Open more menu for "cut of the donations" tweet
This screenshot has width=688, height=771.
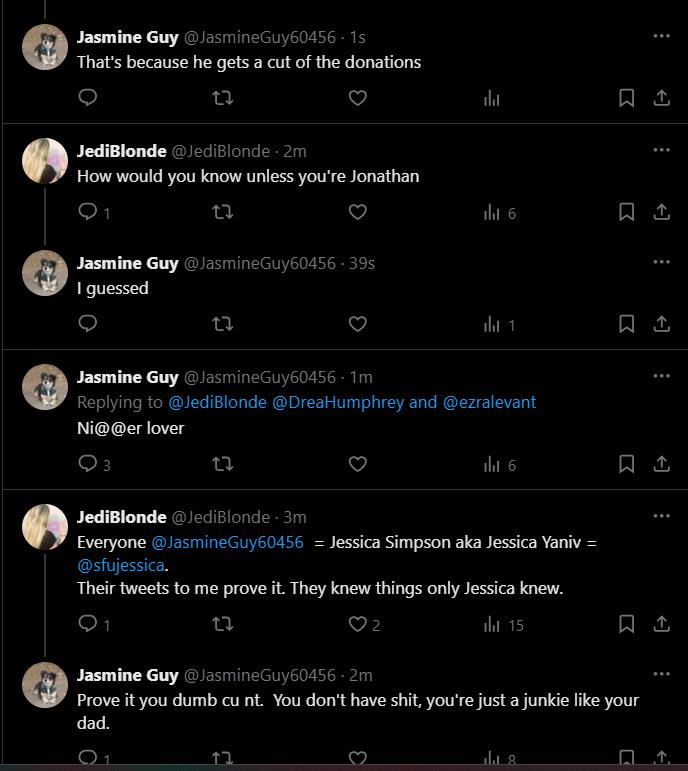(661, 36)
